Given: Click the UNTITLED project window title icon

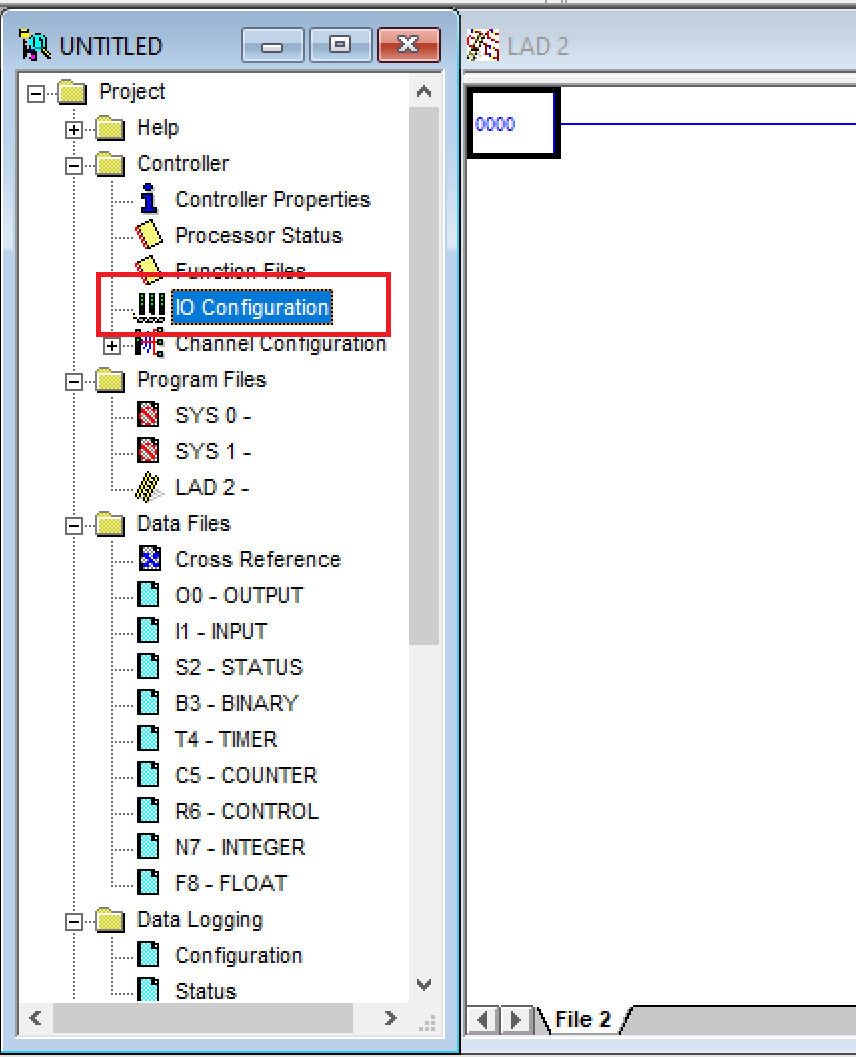Looking at the screenshot, I should [x=35, y=45].
